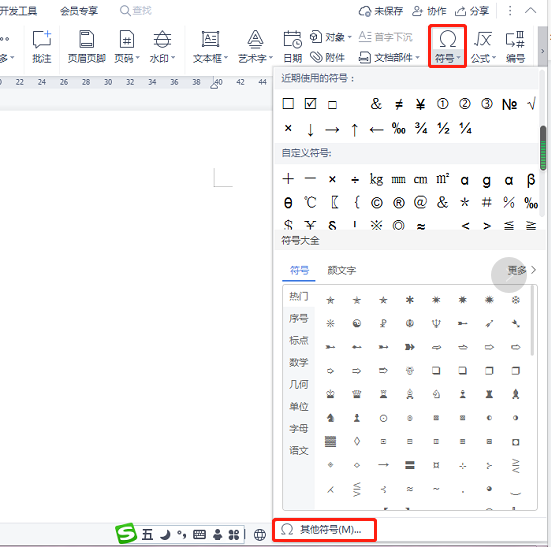Click the symbol panel vertical scrollbar
Viewport: 551px width, 547px height.
click(x=543, y=148)
